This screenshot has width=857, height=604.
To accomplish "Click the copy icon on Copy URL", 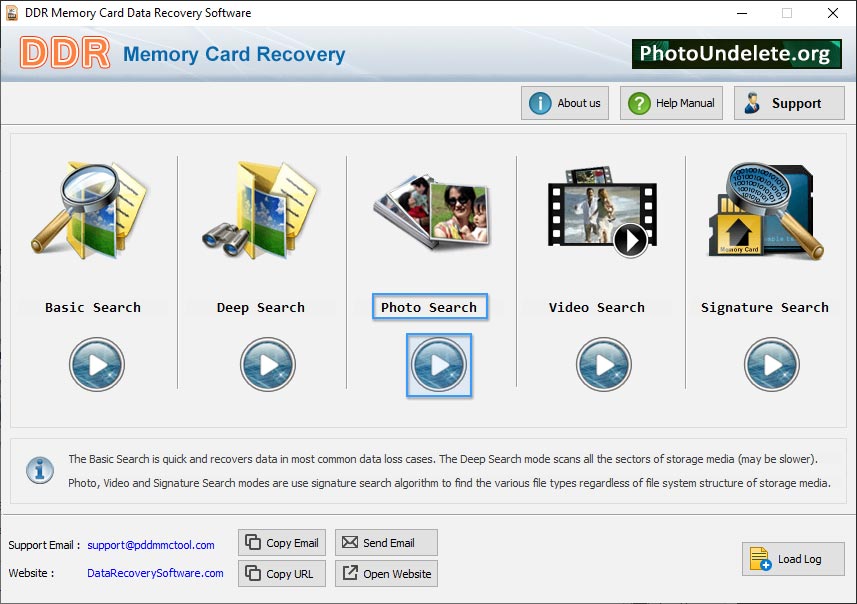I will 253,573.
